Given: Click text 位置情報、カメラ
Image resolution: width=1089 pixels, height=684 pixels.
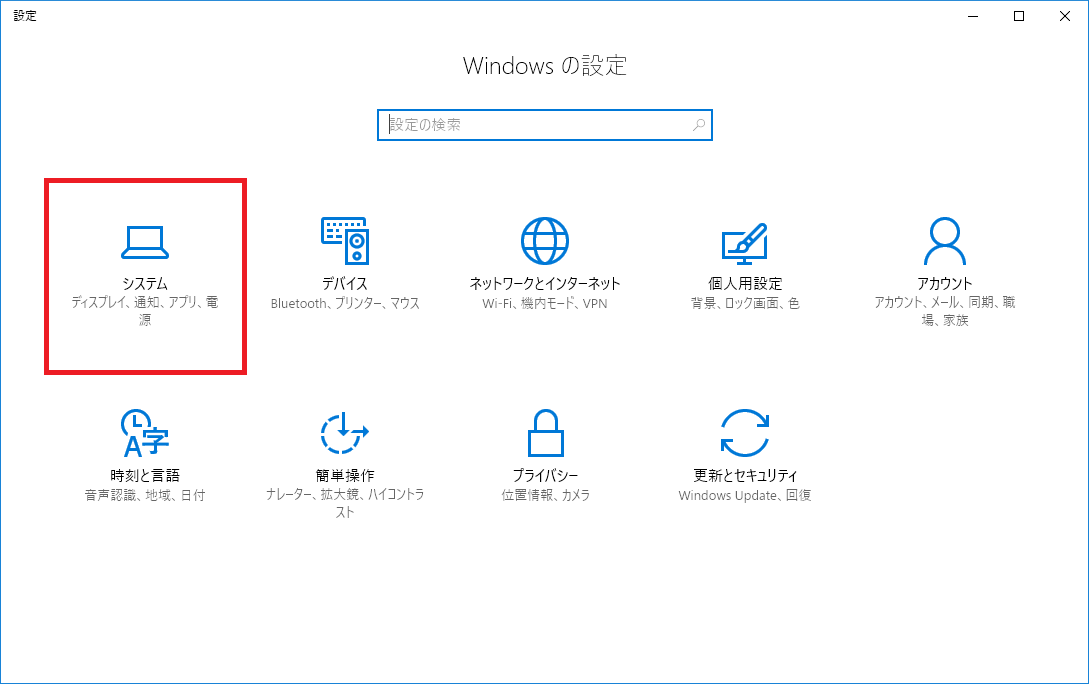Looking at the screenshot, I should click(x=545, y=495).
